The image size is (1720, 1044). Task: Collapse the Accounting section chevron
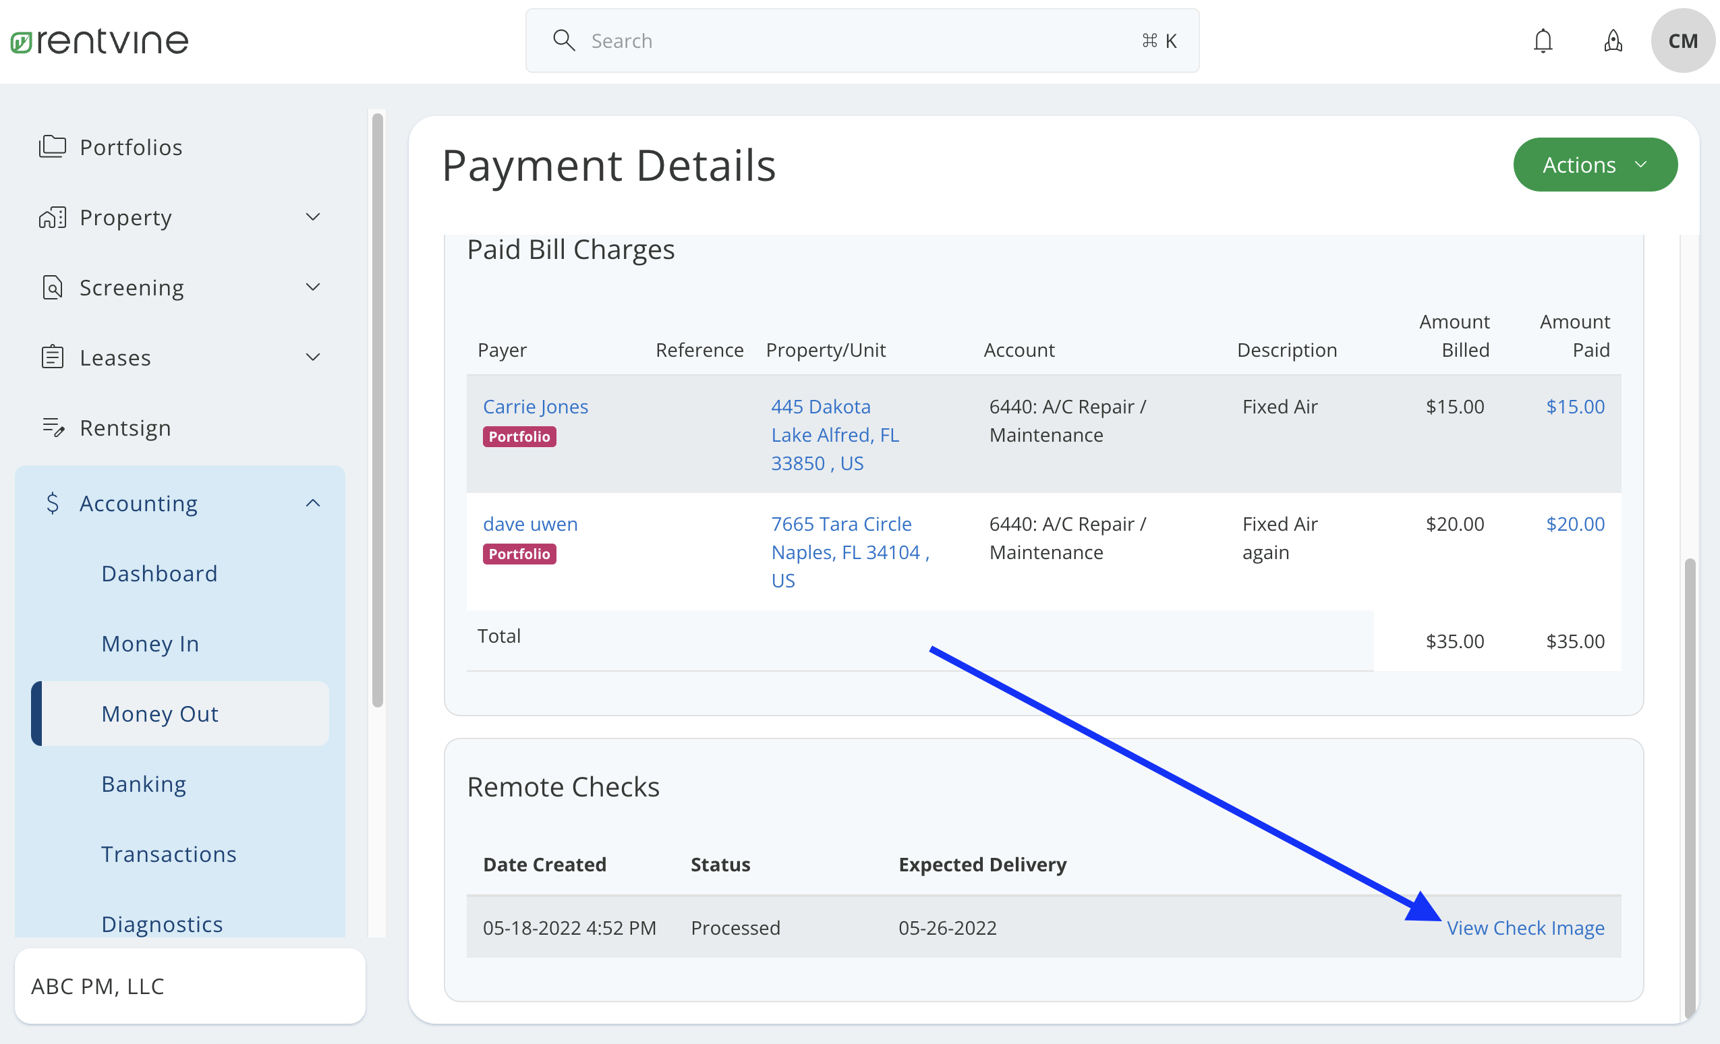312,502
